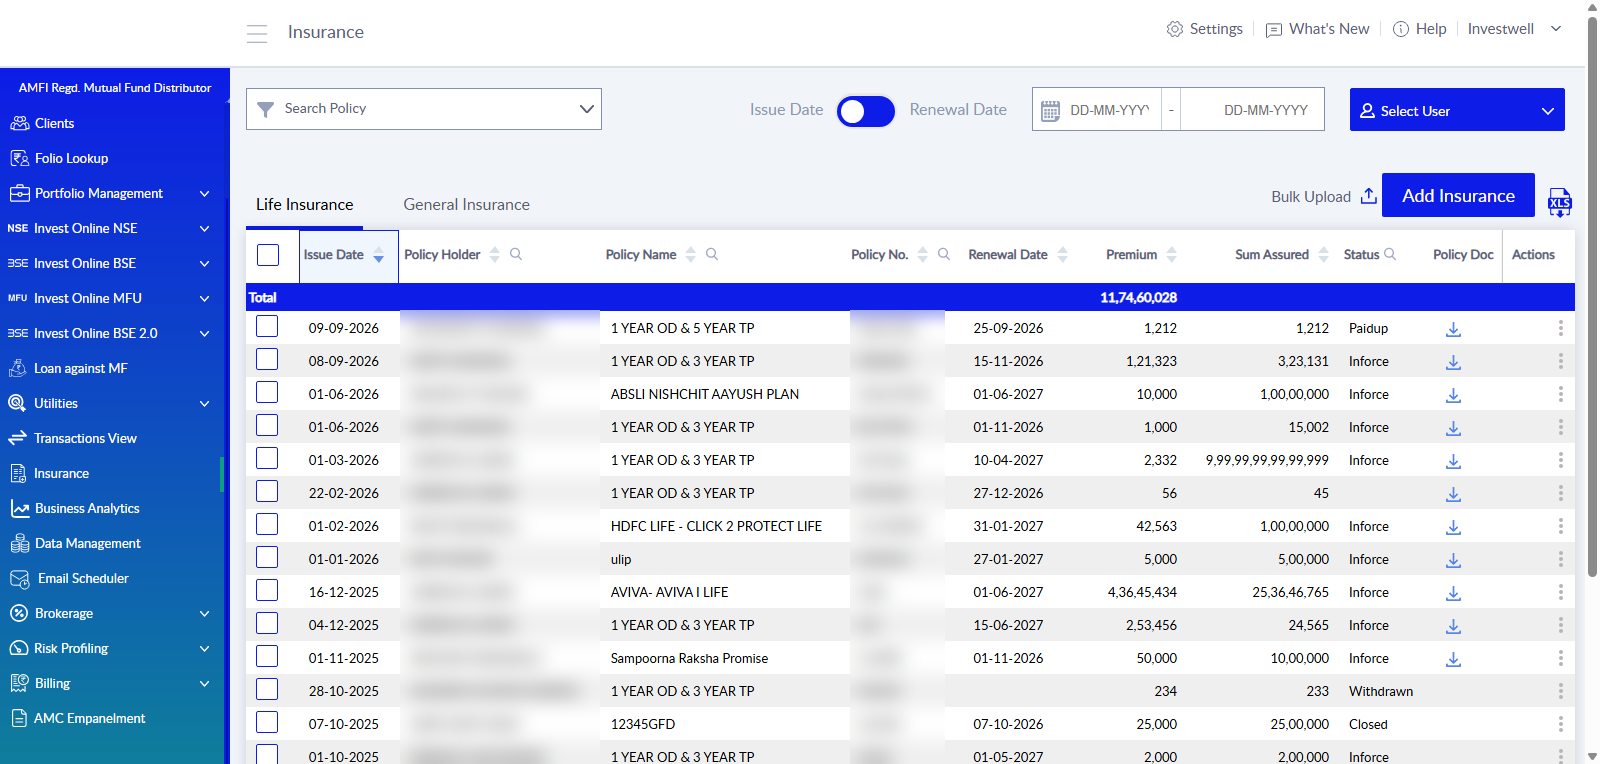
Task: Select checkbox for AVIVA I LIFE row
Action: pyautogui.click(x=267, y=590)
